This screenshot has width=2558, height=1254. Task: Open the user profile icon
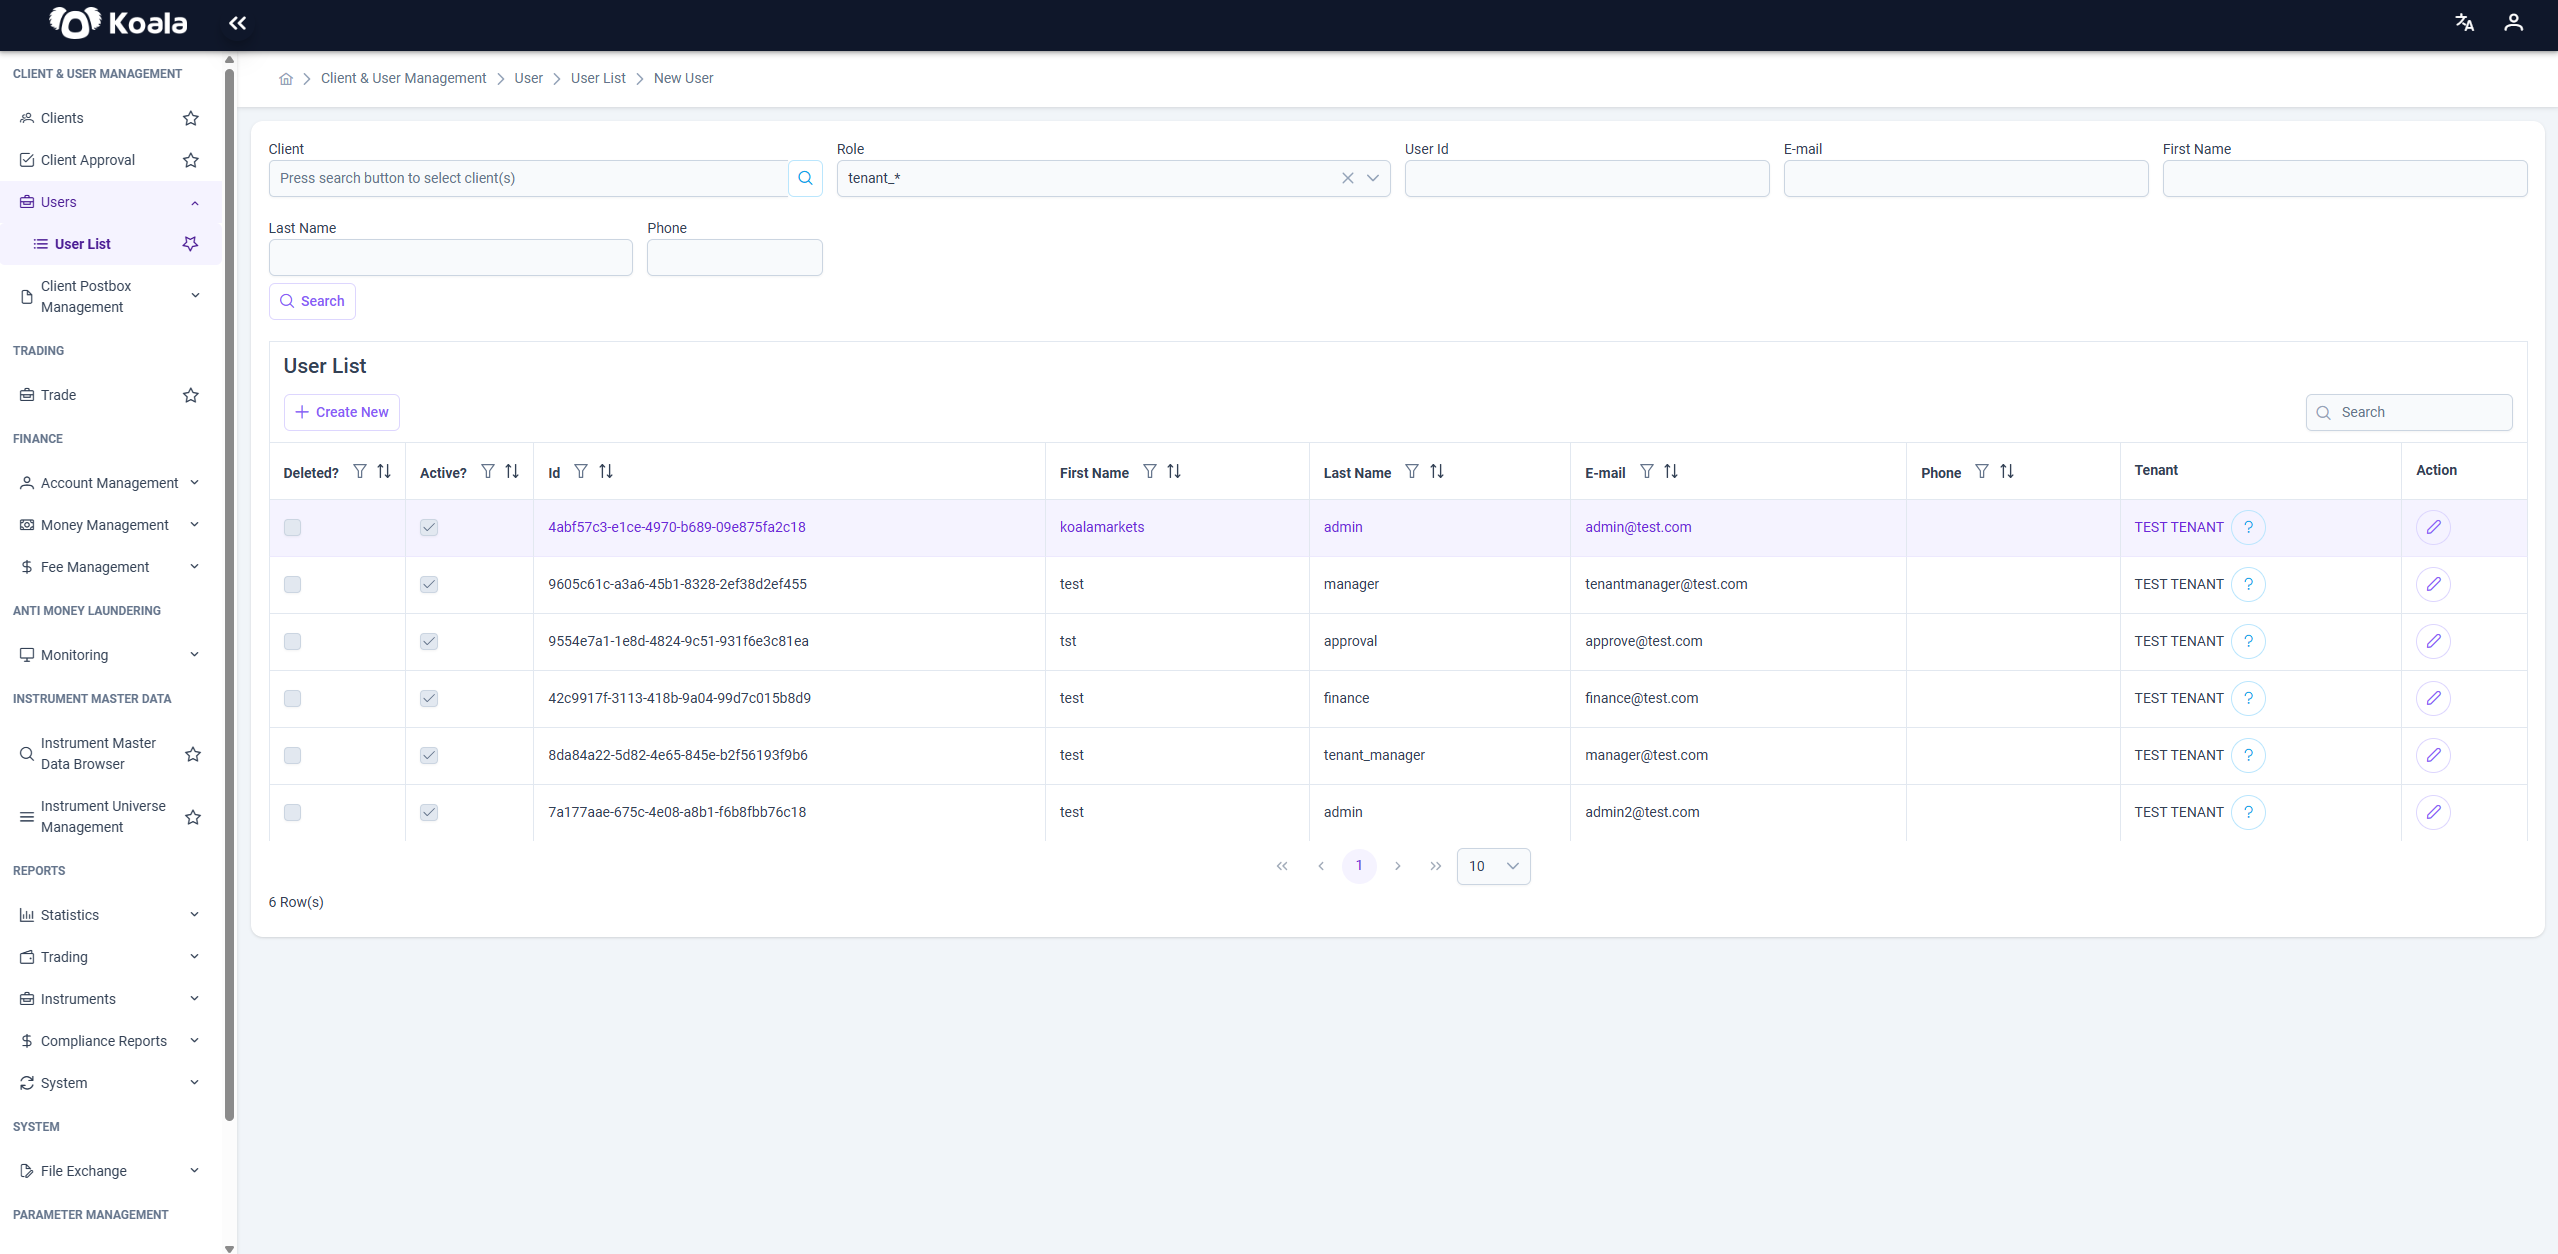point(2513,23)
